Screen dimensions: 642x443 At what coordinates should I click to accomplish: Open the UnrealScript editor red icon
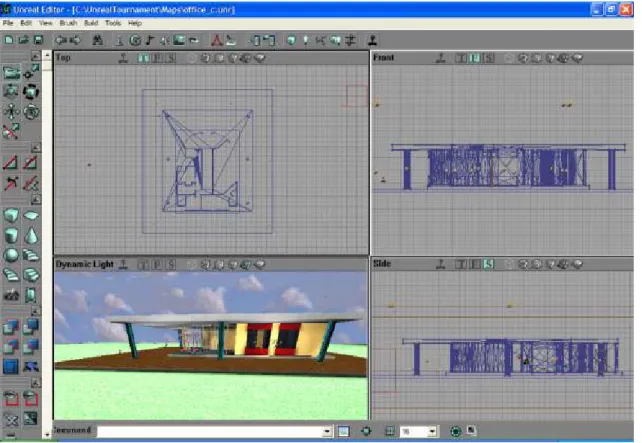(x=217, y=40)
